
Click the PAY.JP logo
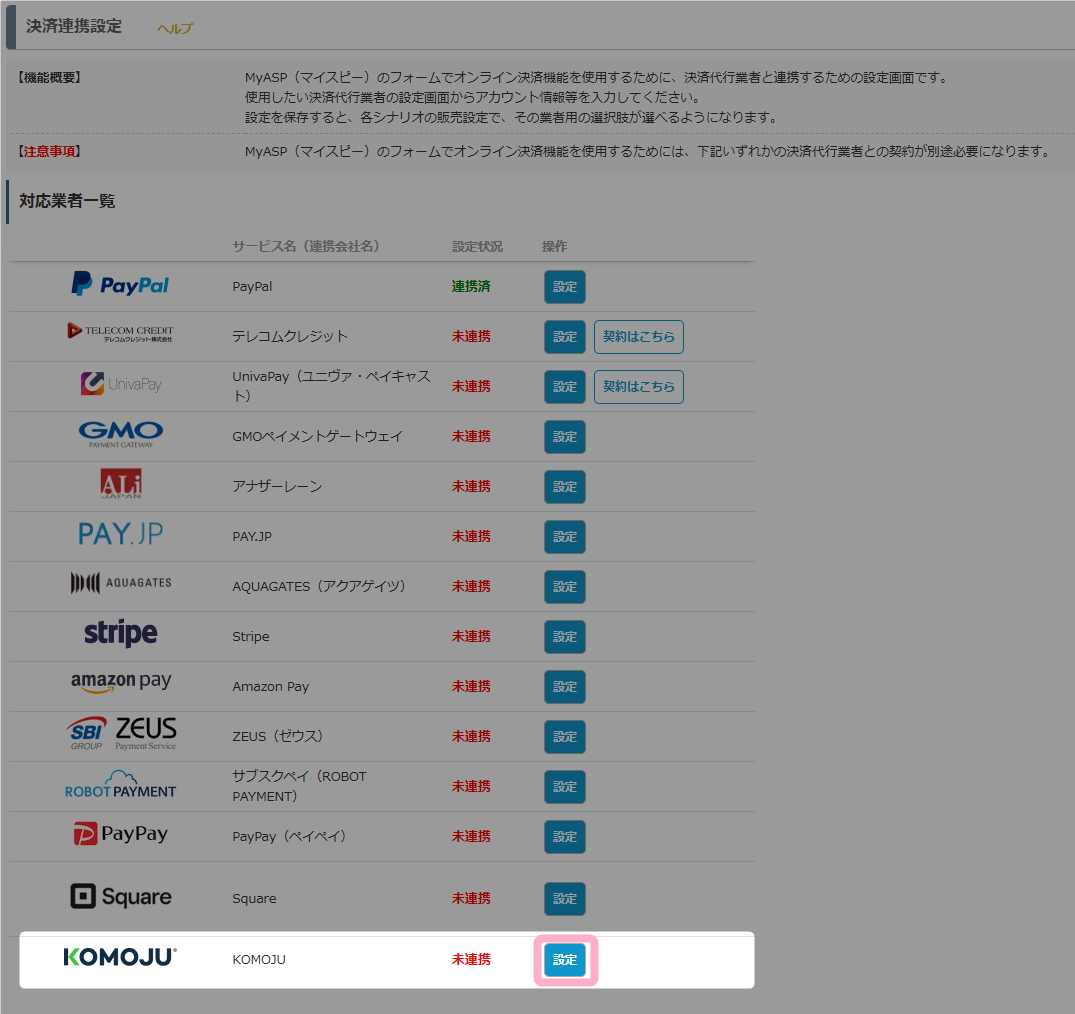pos(120,534)
